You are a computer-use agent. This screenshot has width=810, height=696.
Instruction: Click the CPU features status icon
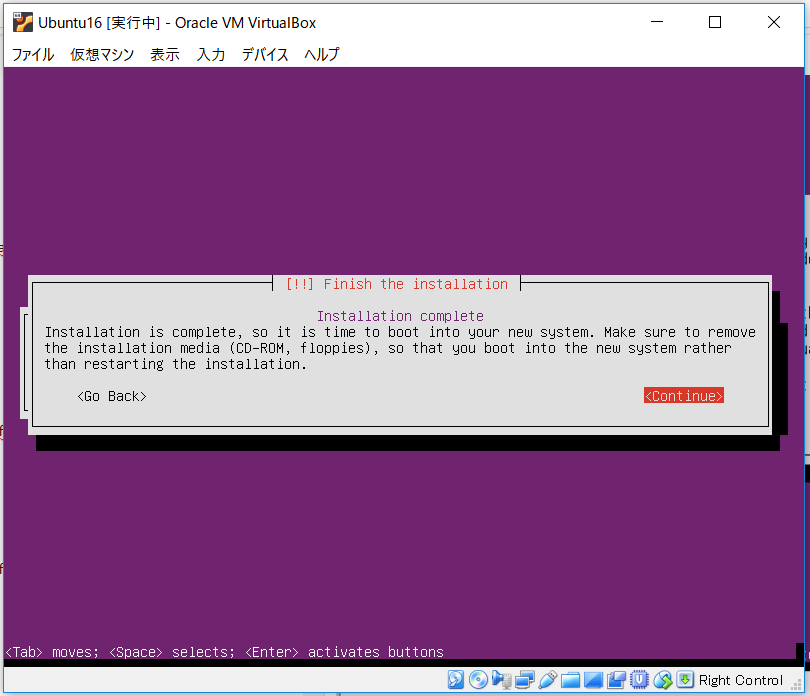click(x=639, y=679)
